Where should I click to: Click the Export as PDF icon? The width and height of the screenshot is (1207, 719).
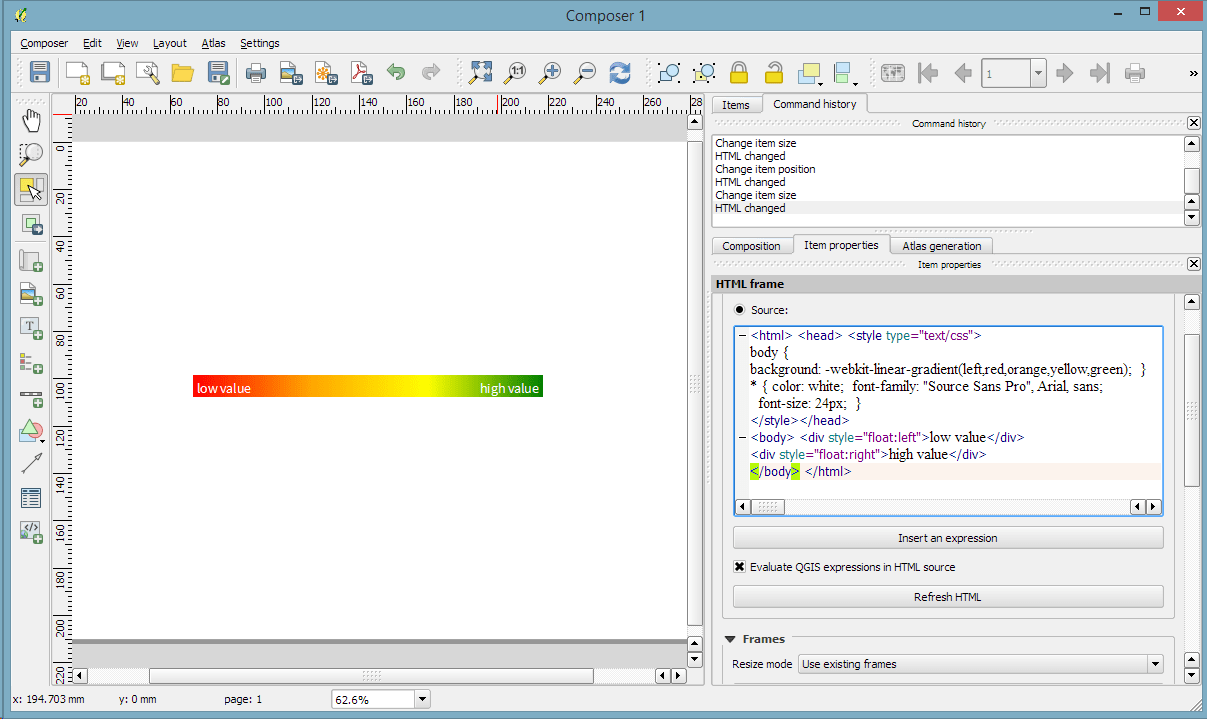point(361,72)
